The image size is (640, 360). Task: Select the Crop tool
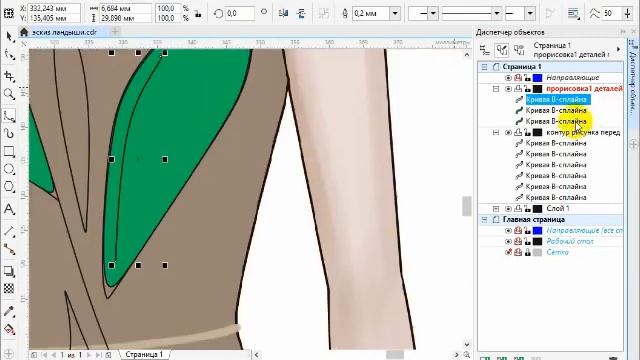9,76
